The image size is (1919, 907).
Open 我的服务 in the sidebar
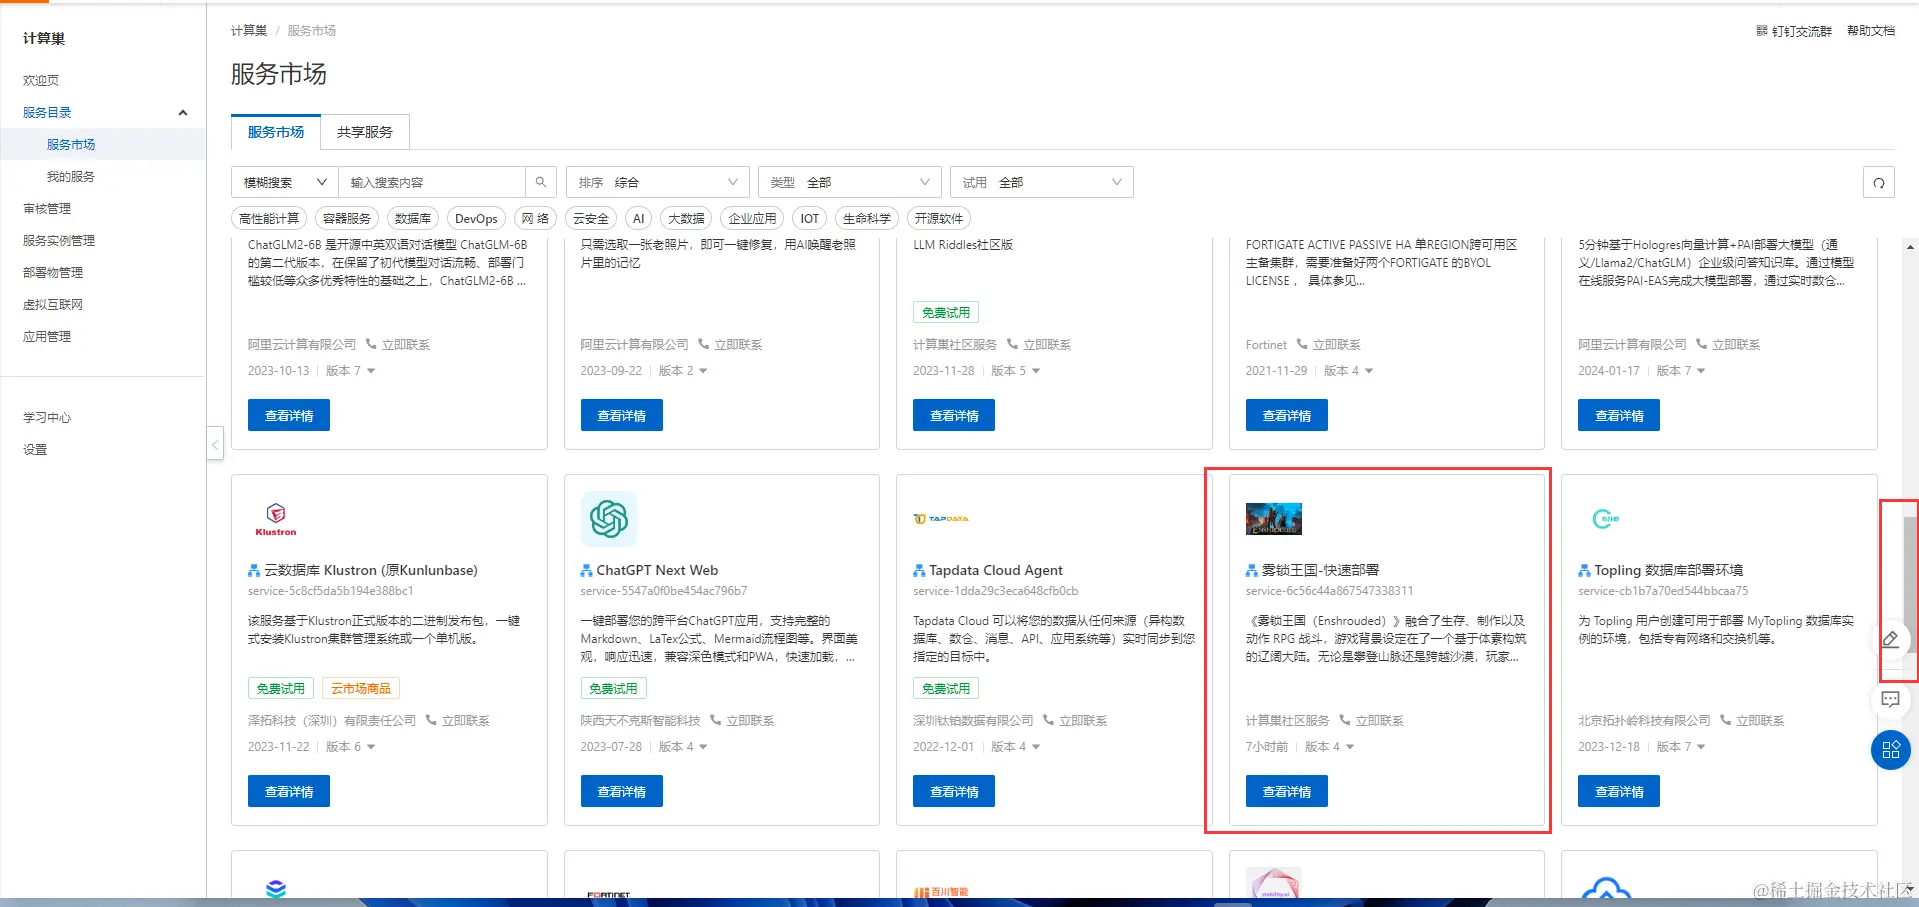pos(71,177)
